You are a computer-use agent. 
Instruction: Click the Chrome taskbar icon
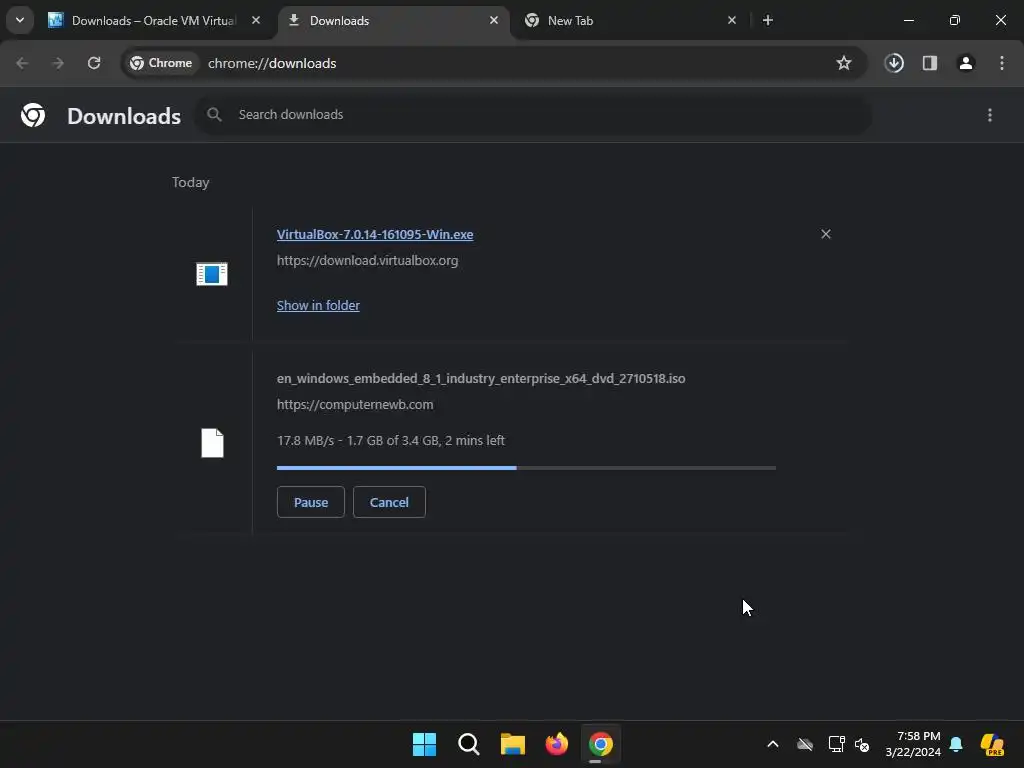[x=601, y=744]
